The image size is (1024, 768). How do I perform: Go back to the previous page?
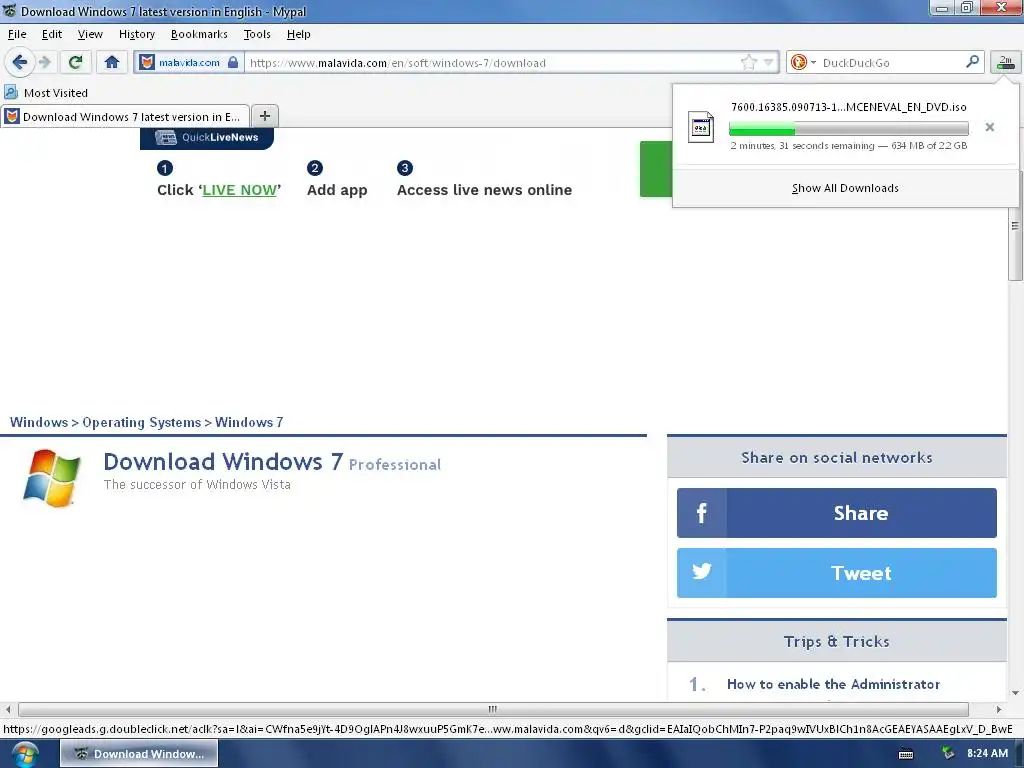[19, 63]
